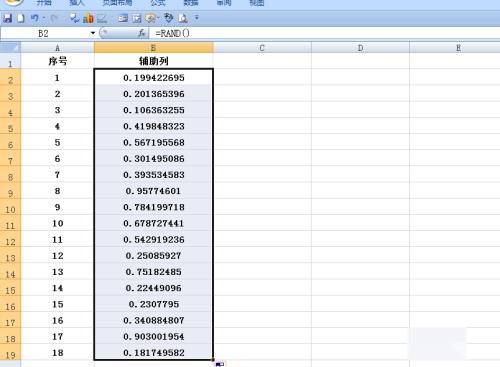
Task: Click the Select All corner of the sheet
Action: point(10,48)
